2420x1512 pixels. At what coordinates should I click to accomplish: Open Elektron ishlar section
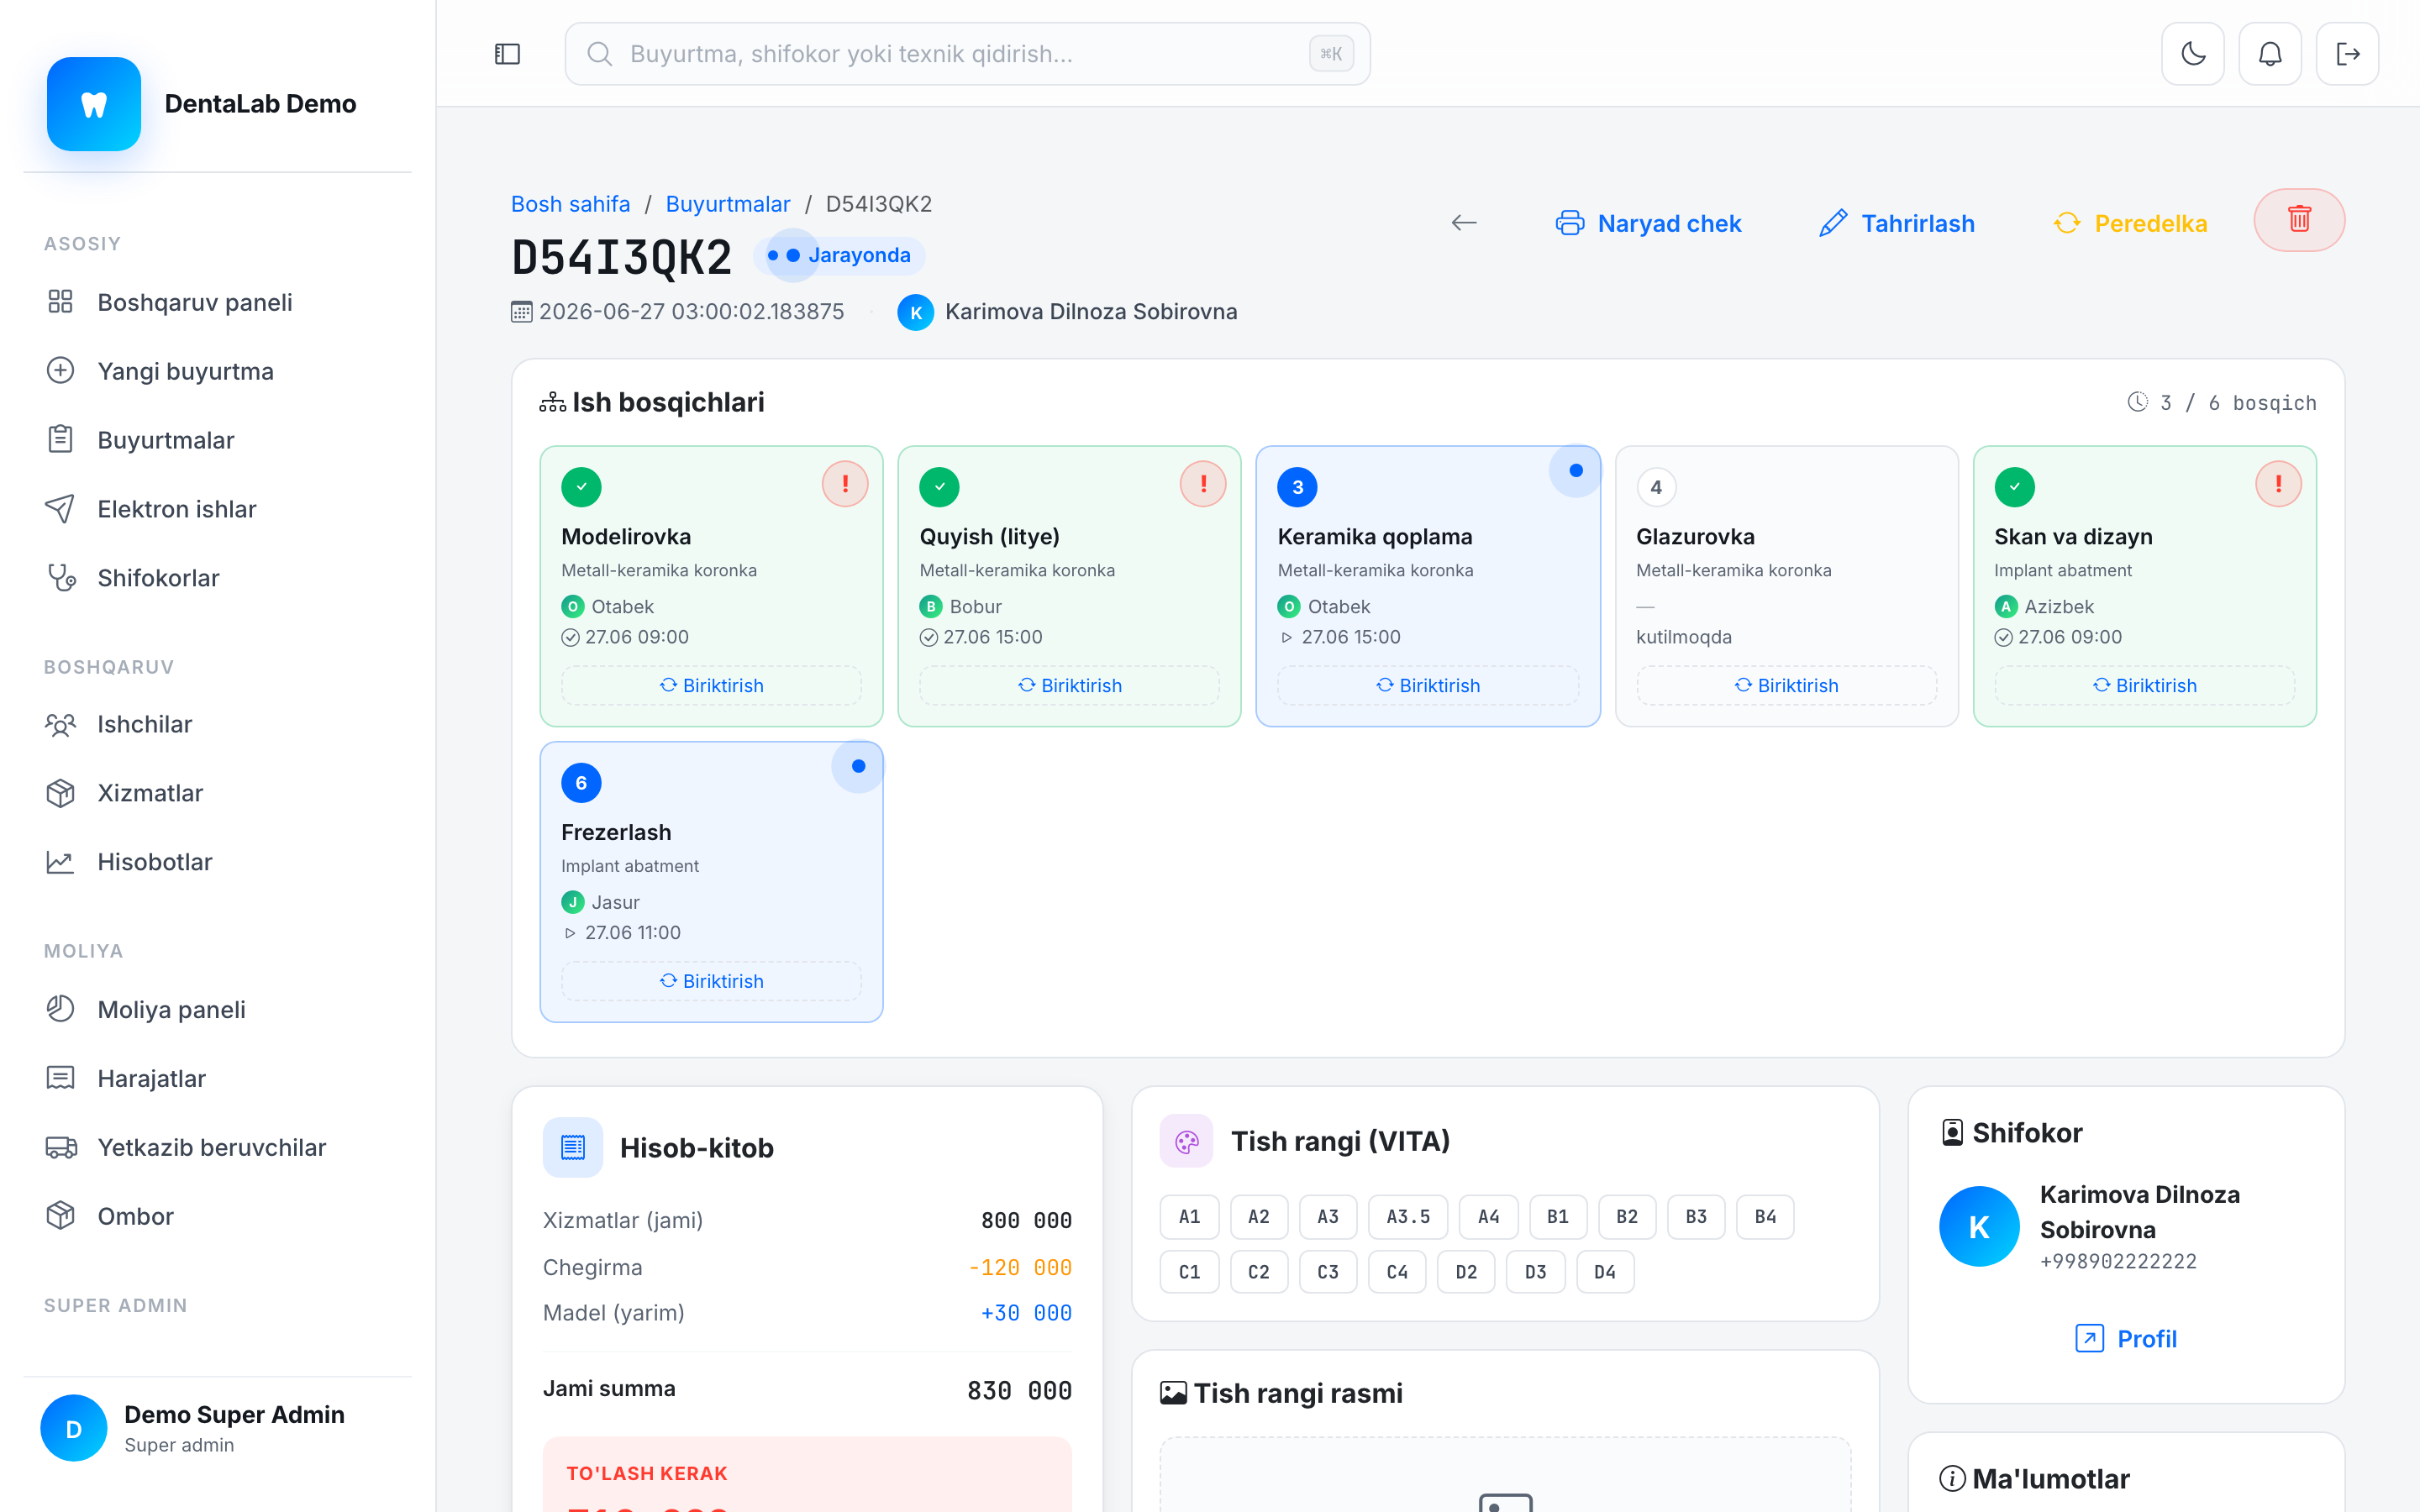[218, 509]
